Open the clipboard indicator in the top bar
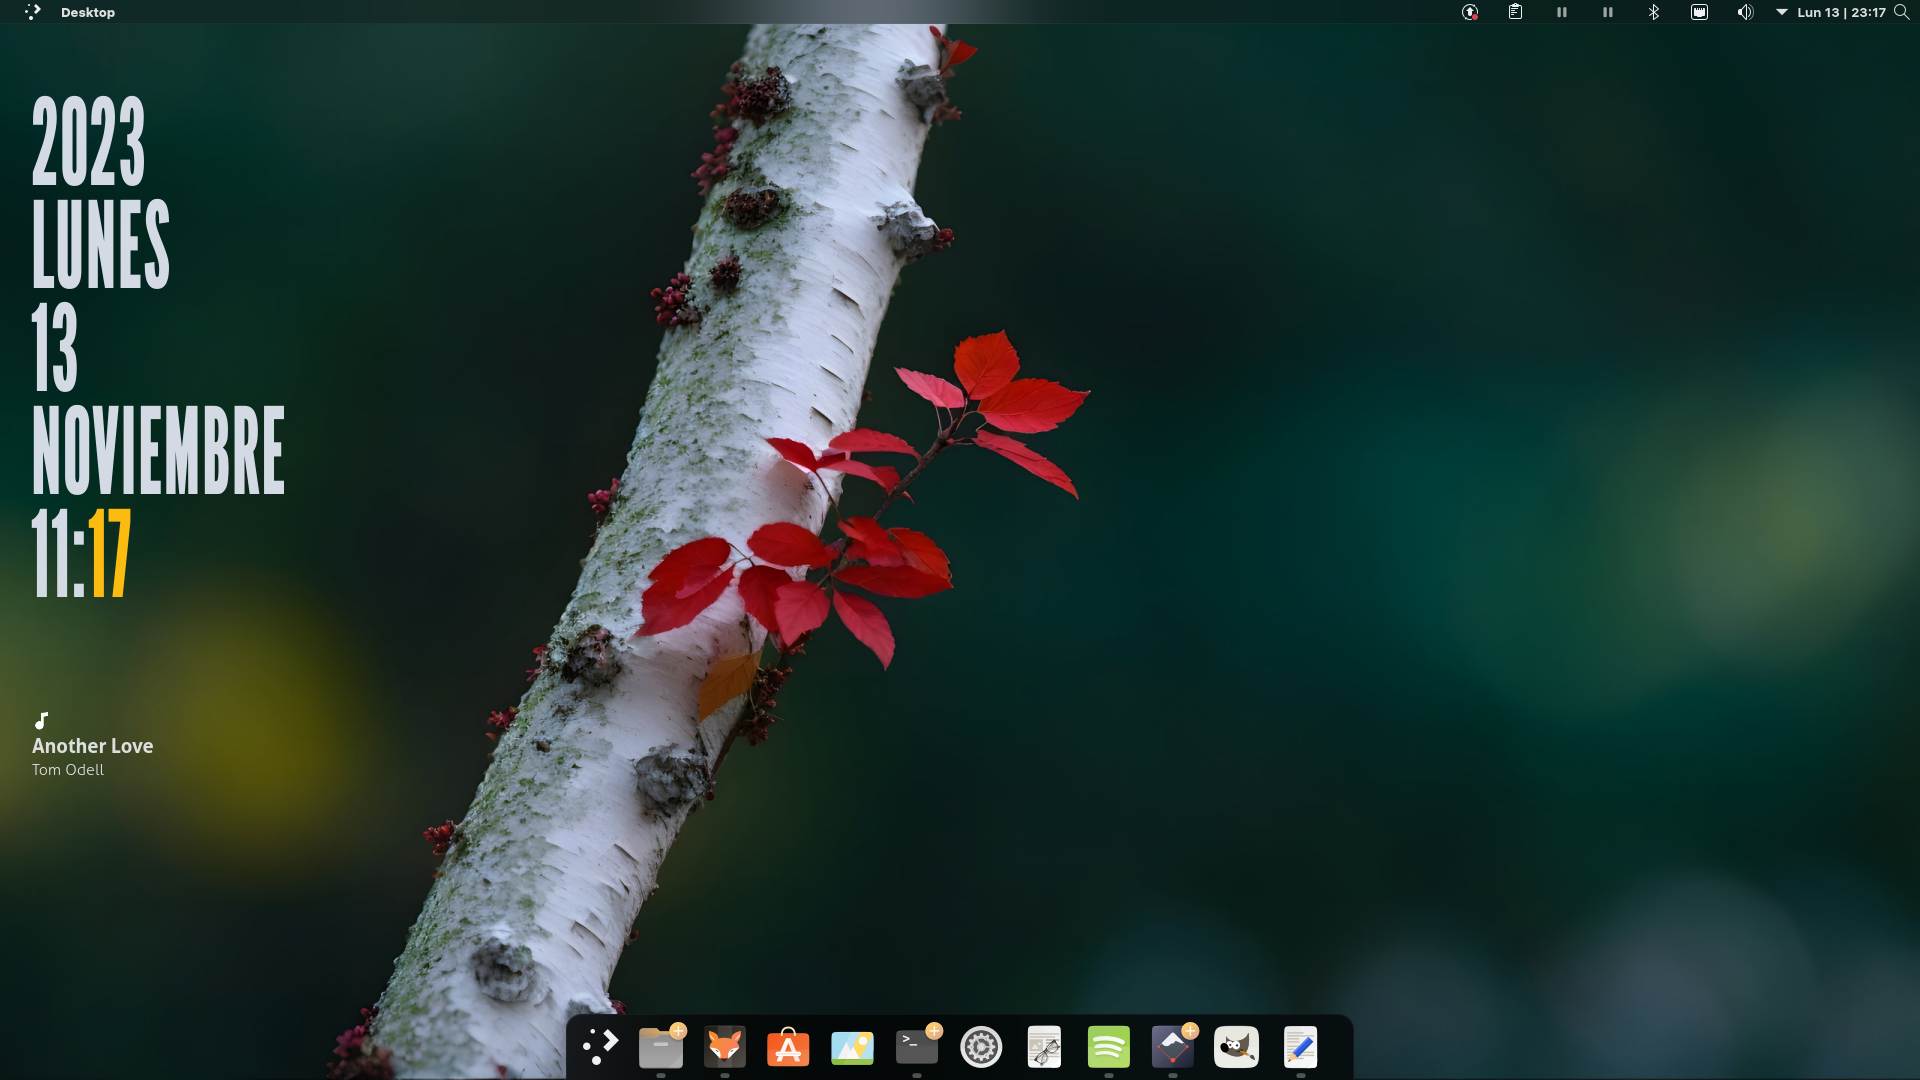The image size is (1920, 1080). point(1516,12)
